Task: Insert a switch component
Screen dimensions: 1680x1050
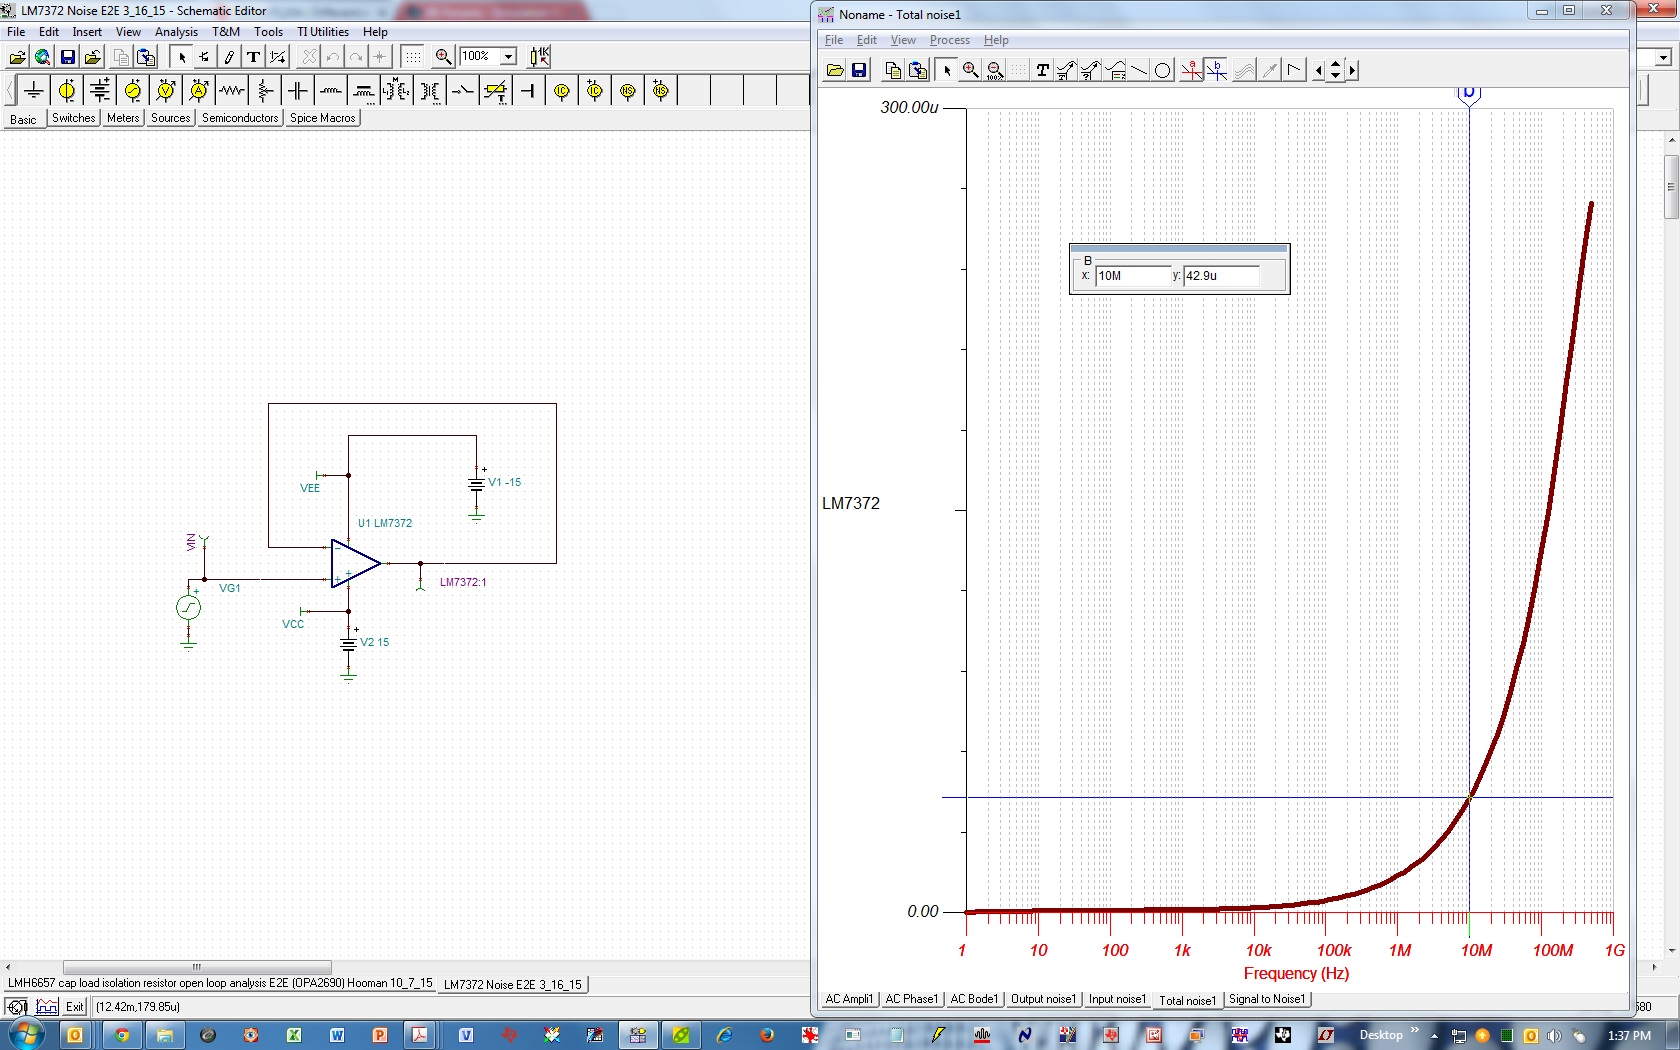Action: [463, 91]
